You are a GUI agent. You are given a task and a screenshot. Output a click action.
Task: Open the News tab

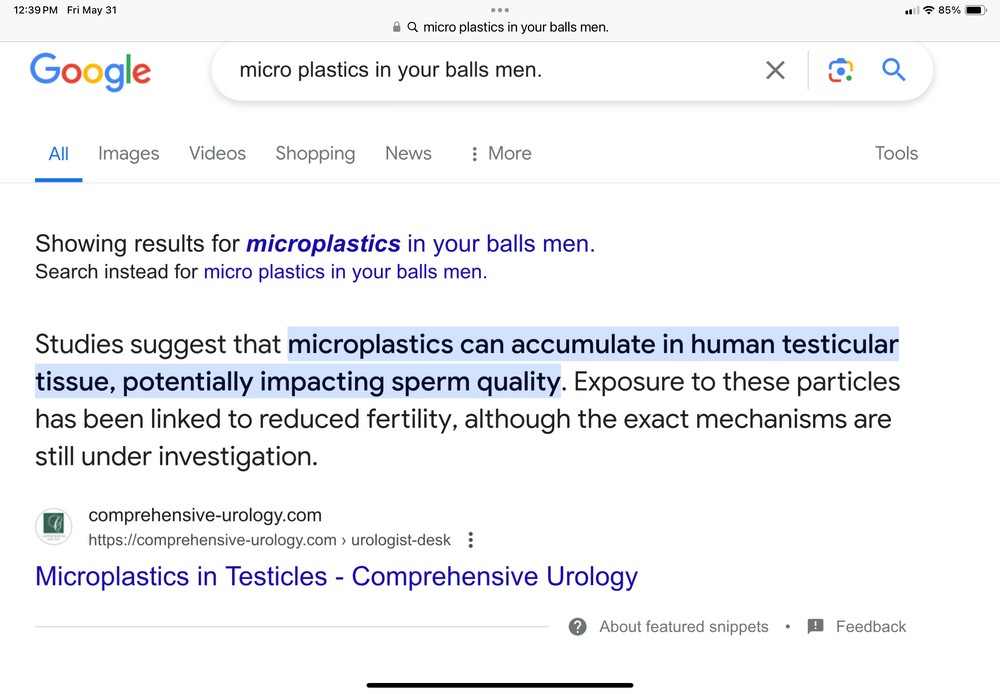coord(408,153)
